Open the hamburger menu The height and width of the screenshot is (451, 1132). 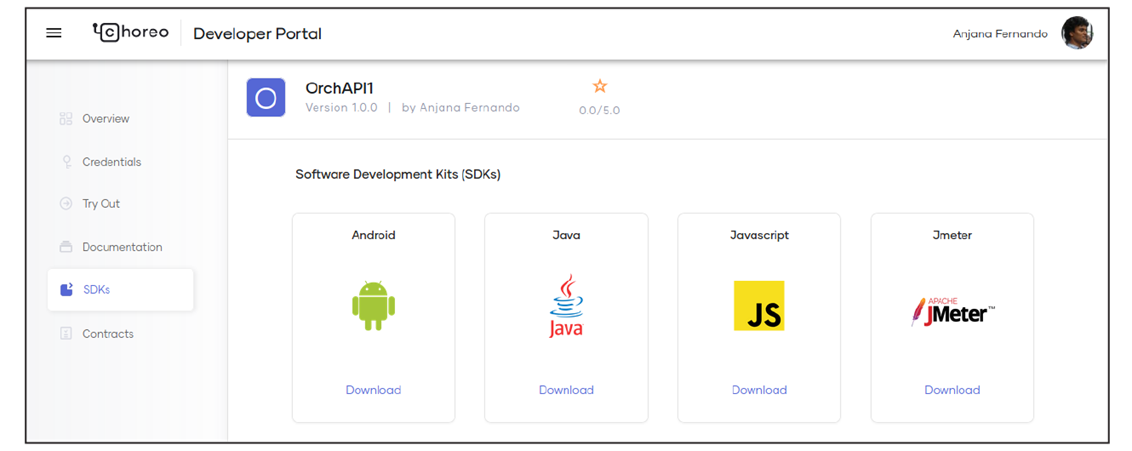click(53, 33)
